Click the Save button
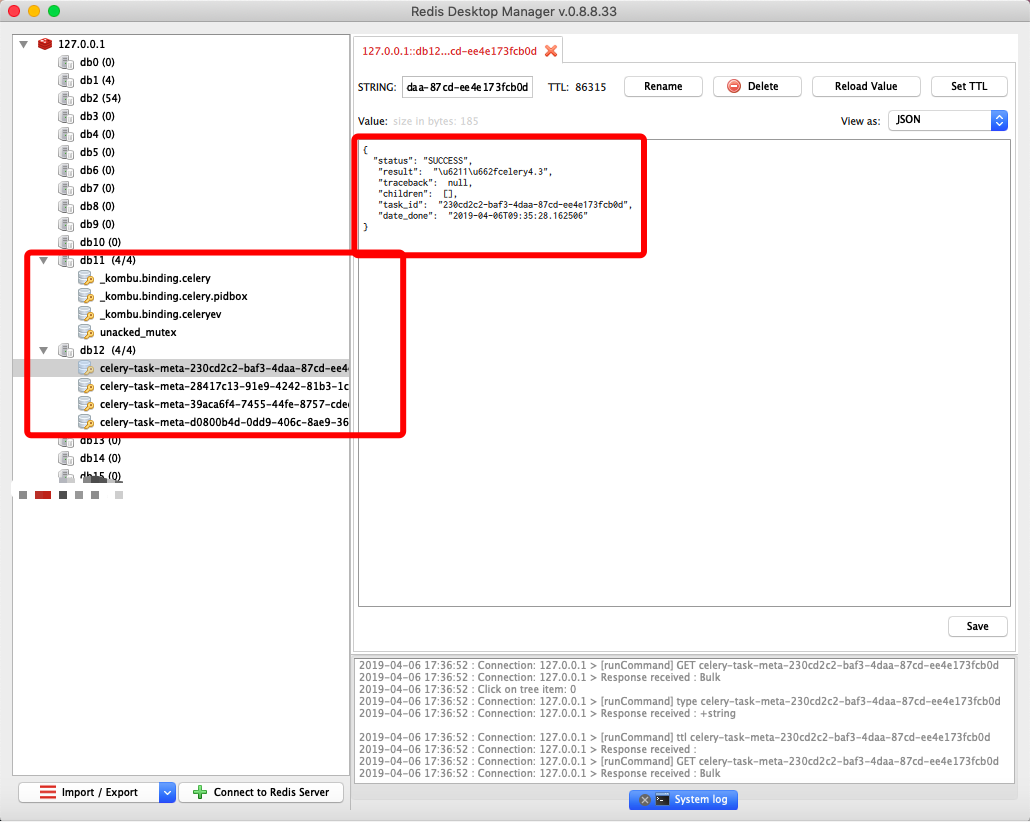The width and height of the screenshot is (1030, 822). pyautogui.click(x=977, y=626)
